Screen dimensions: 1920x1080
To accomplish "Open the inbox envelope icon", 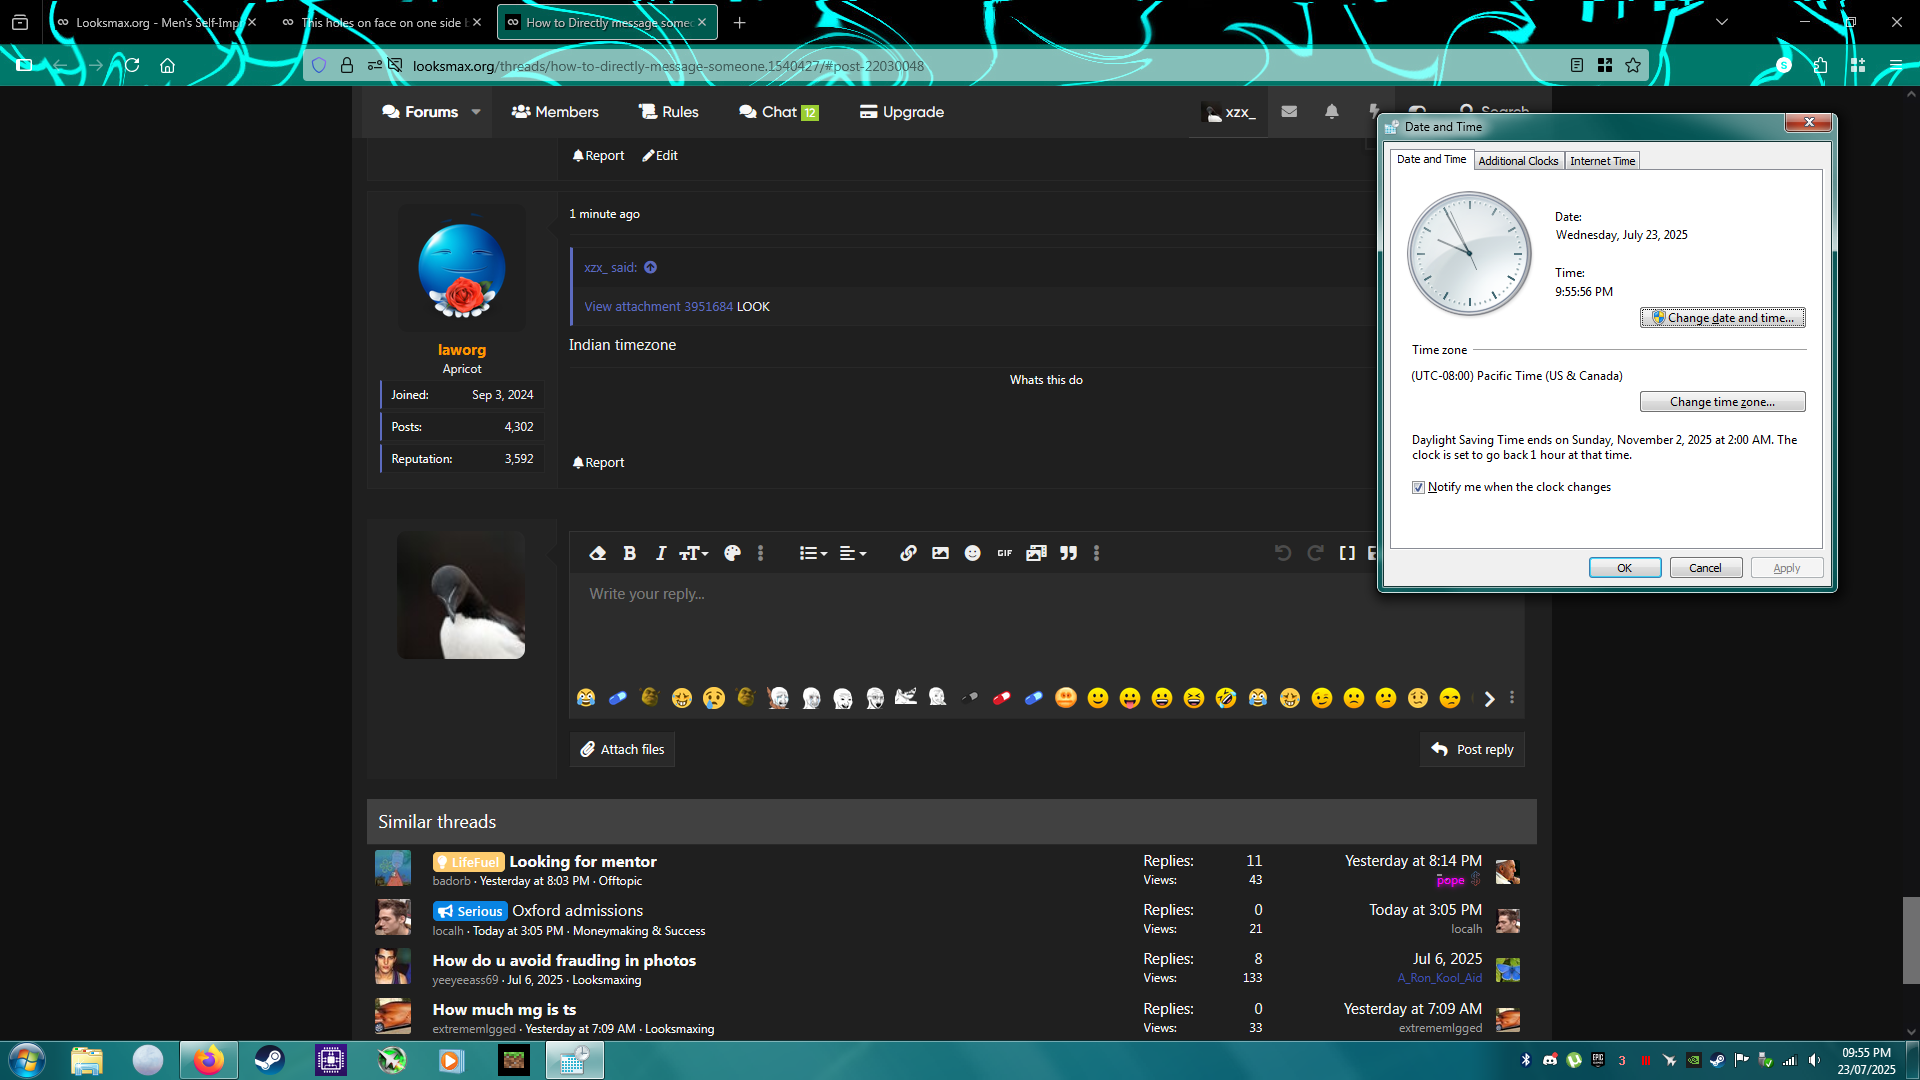I will (1289, 112).
